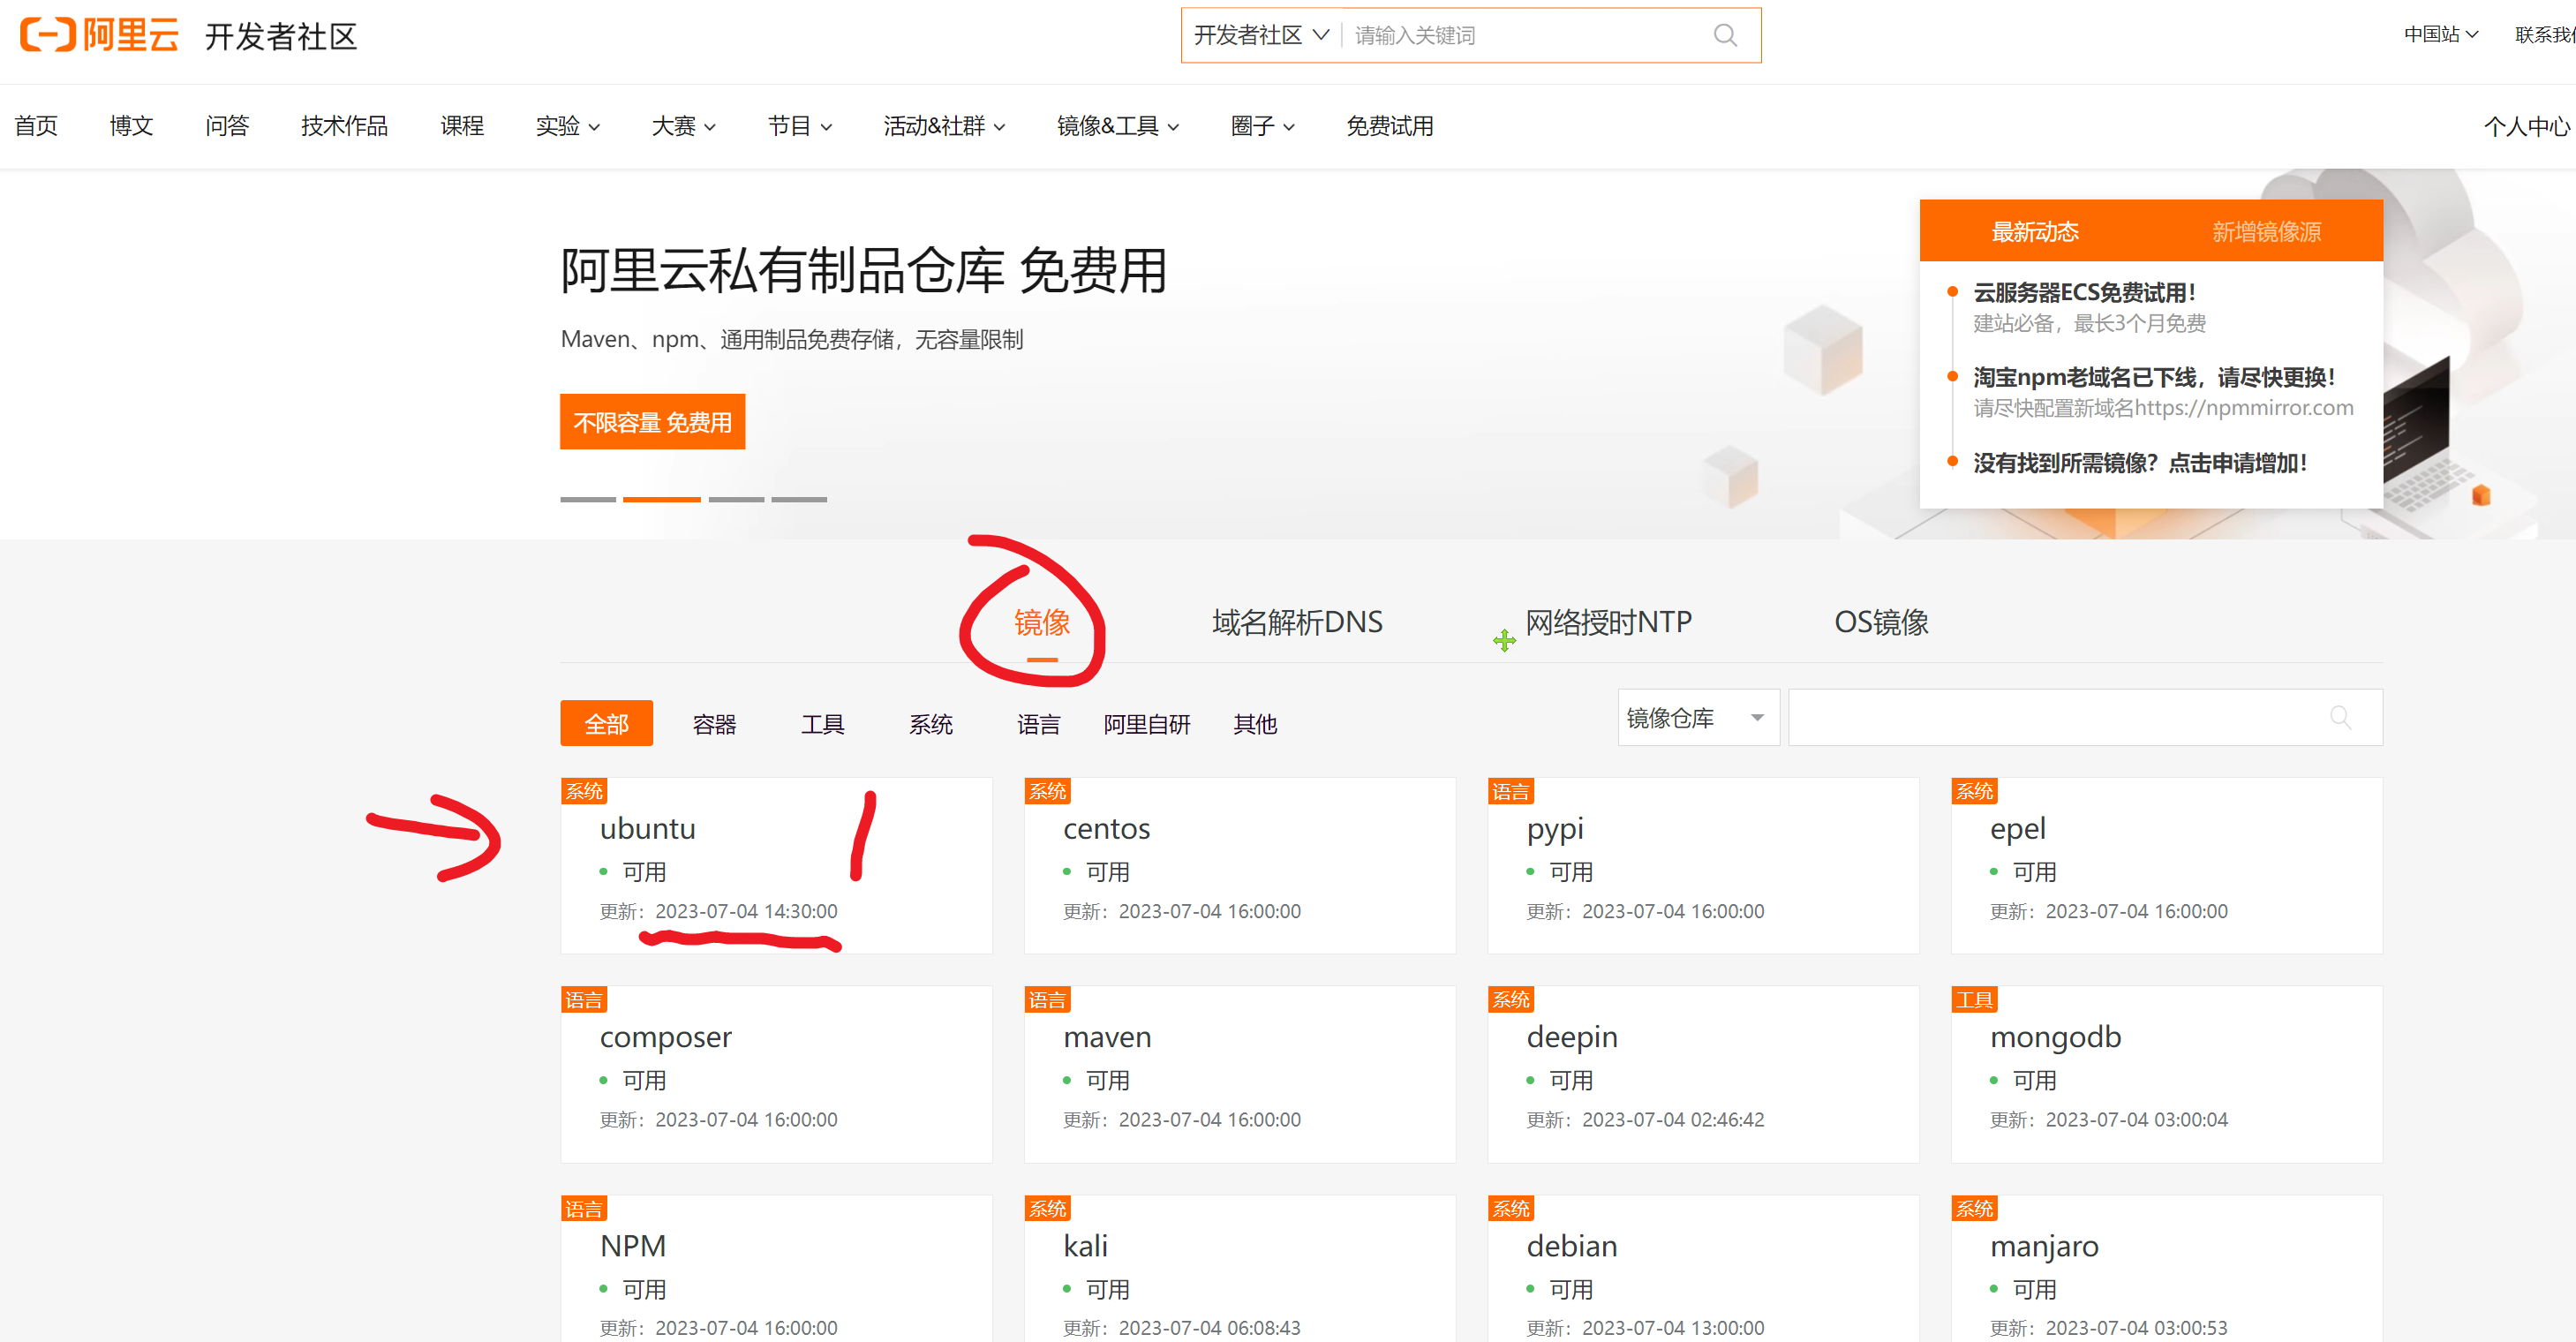This screenshot has height=1342, width=2576.
Task: Open 个人中心
Action: (2527, 126)
